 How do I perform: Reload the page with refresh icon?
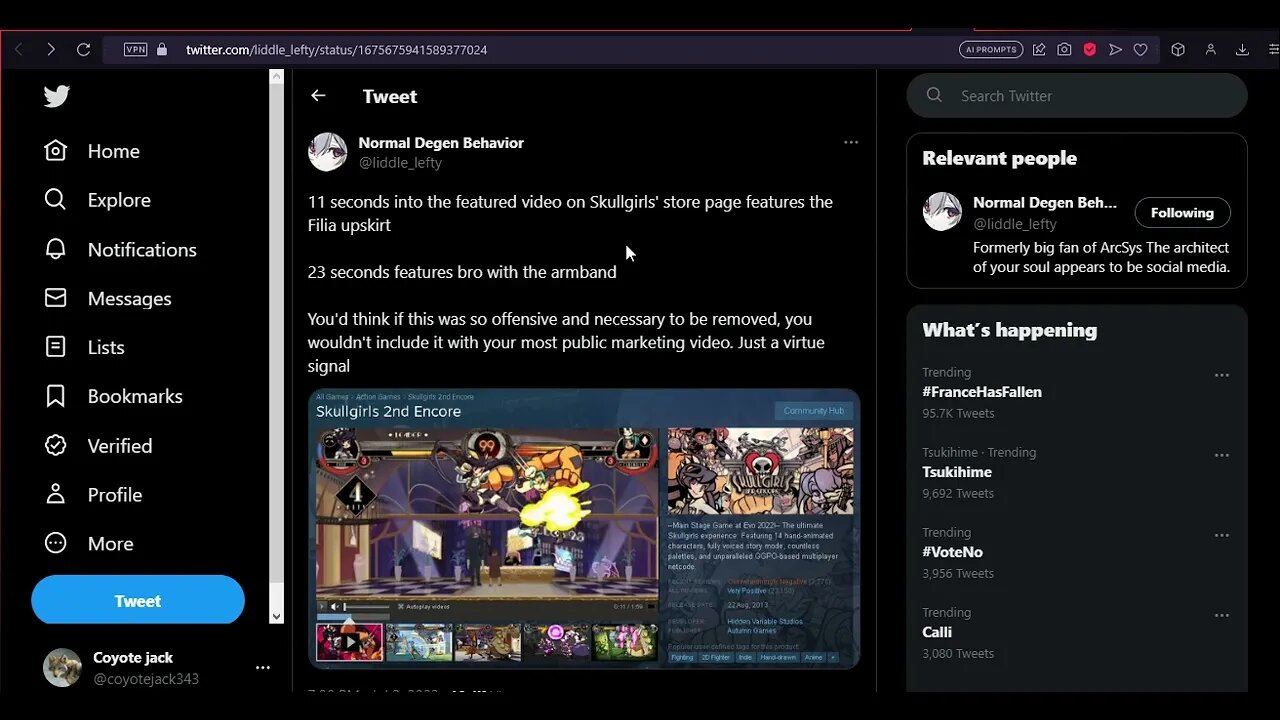(x=84, y=49)
